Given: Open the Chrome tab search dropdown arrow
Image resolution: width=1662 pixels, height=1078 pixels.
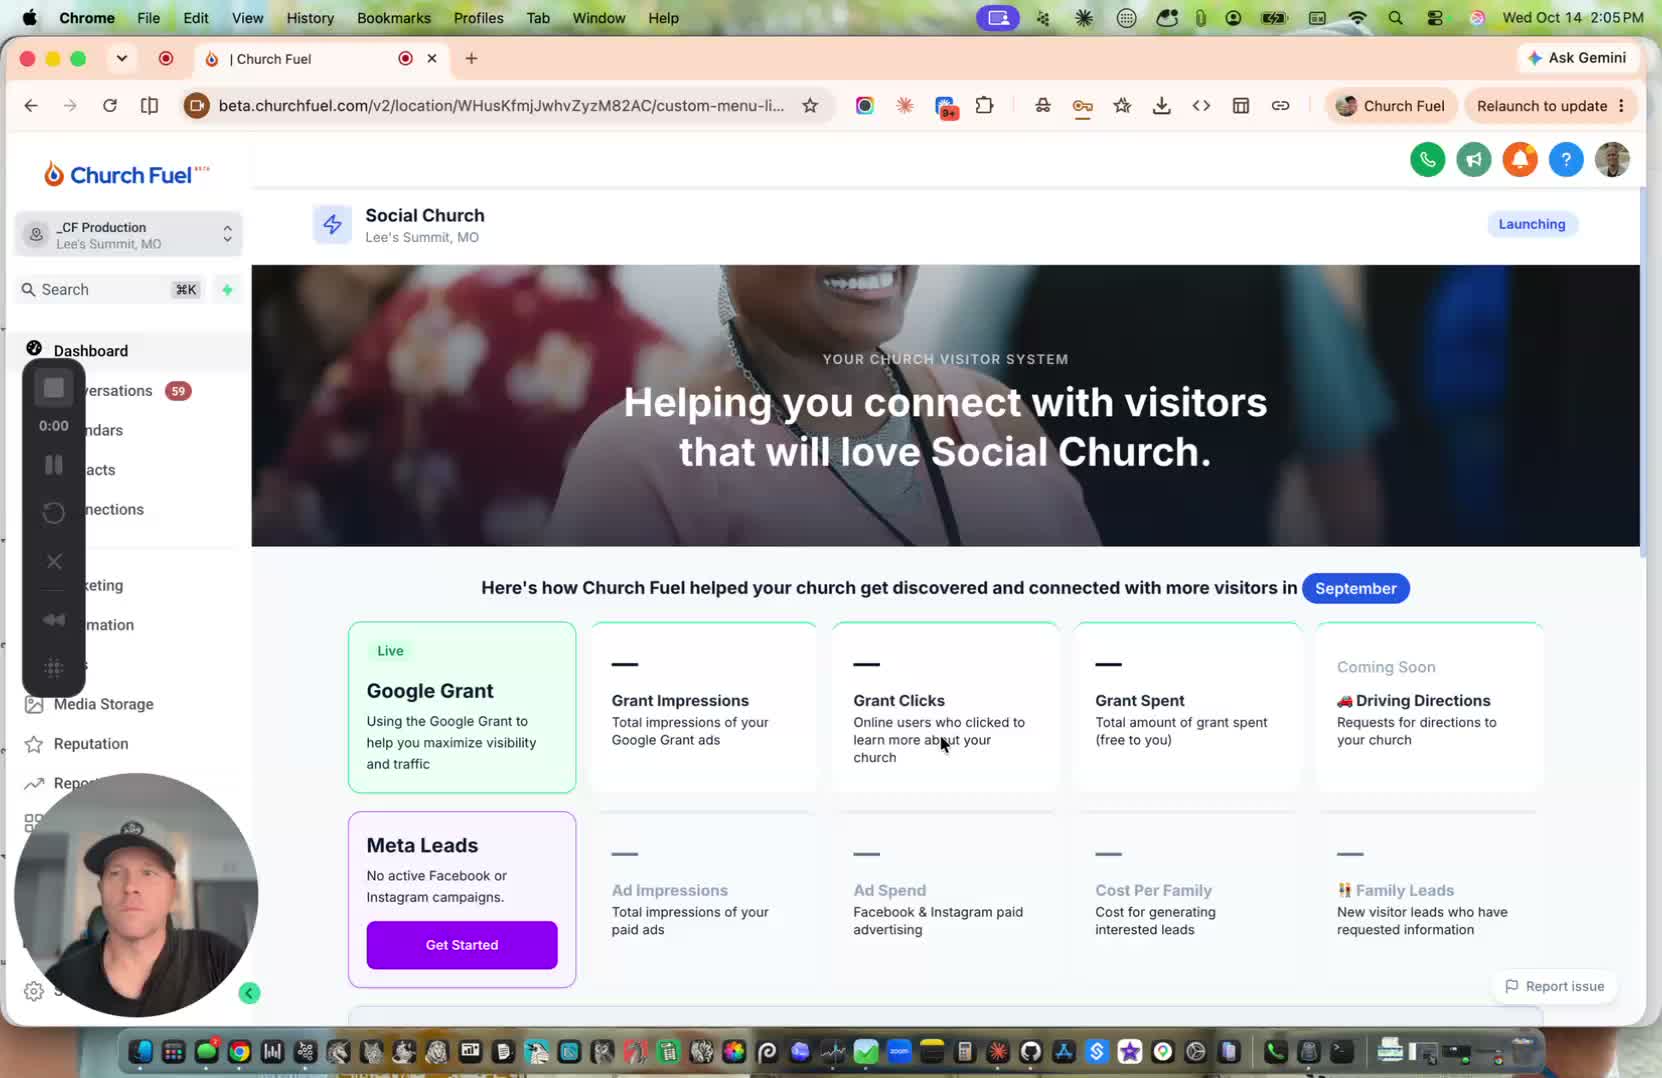Looking at the screenshot, I should [x=122, y=59].
